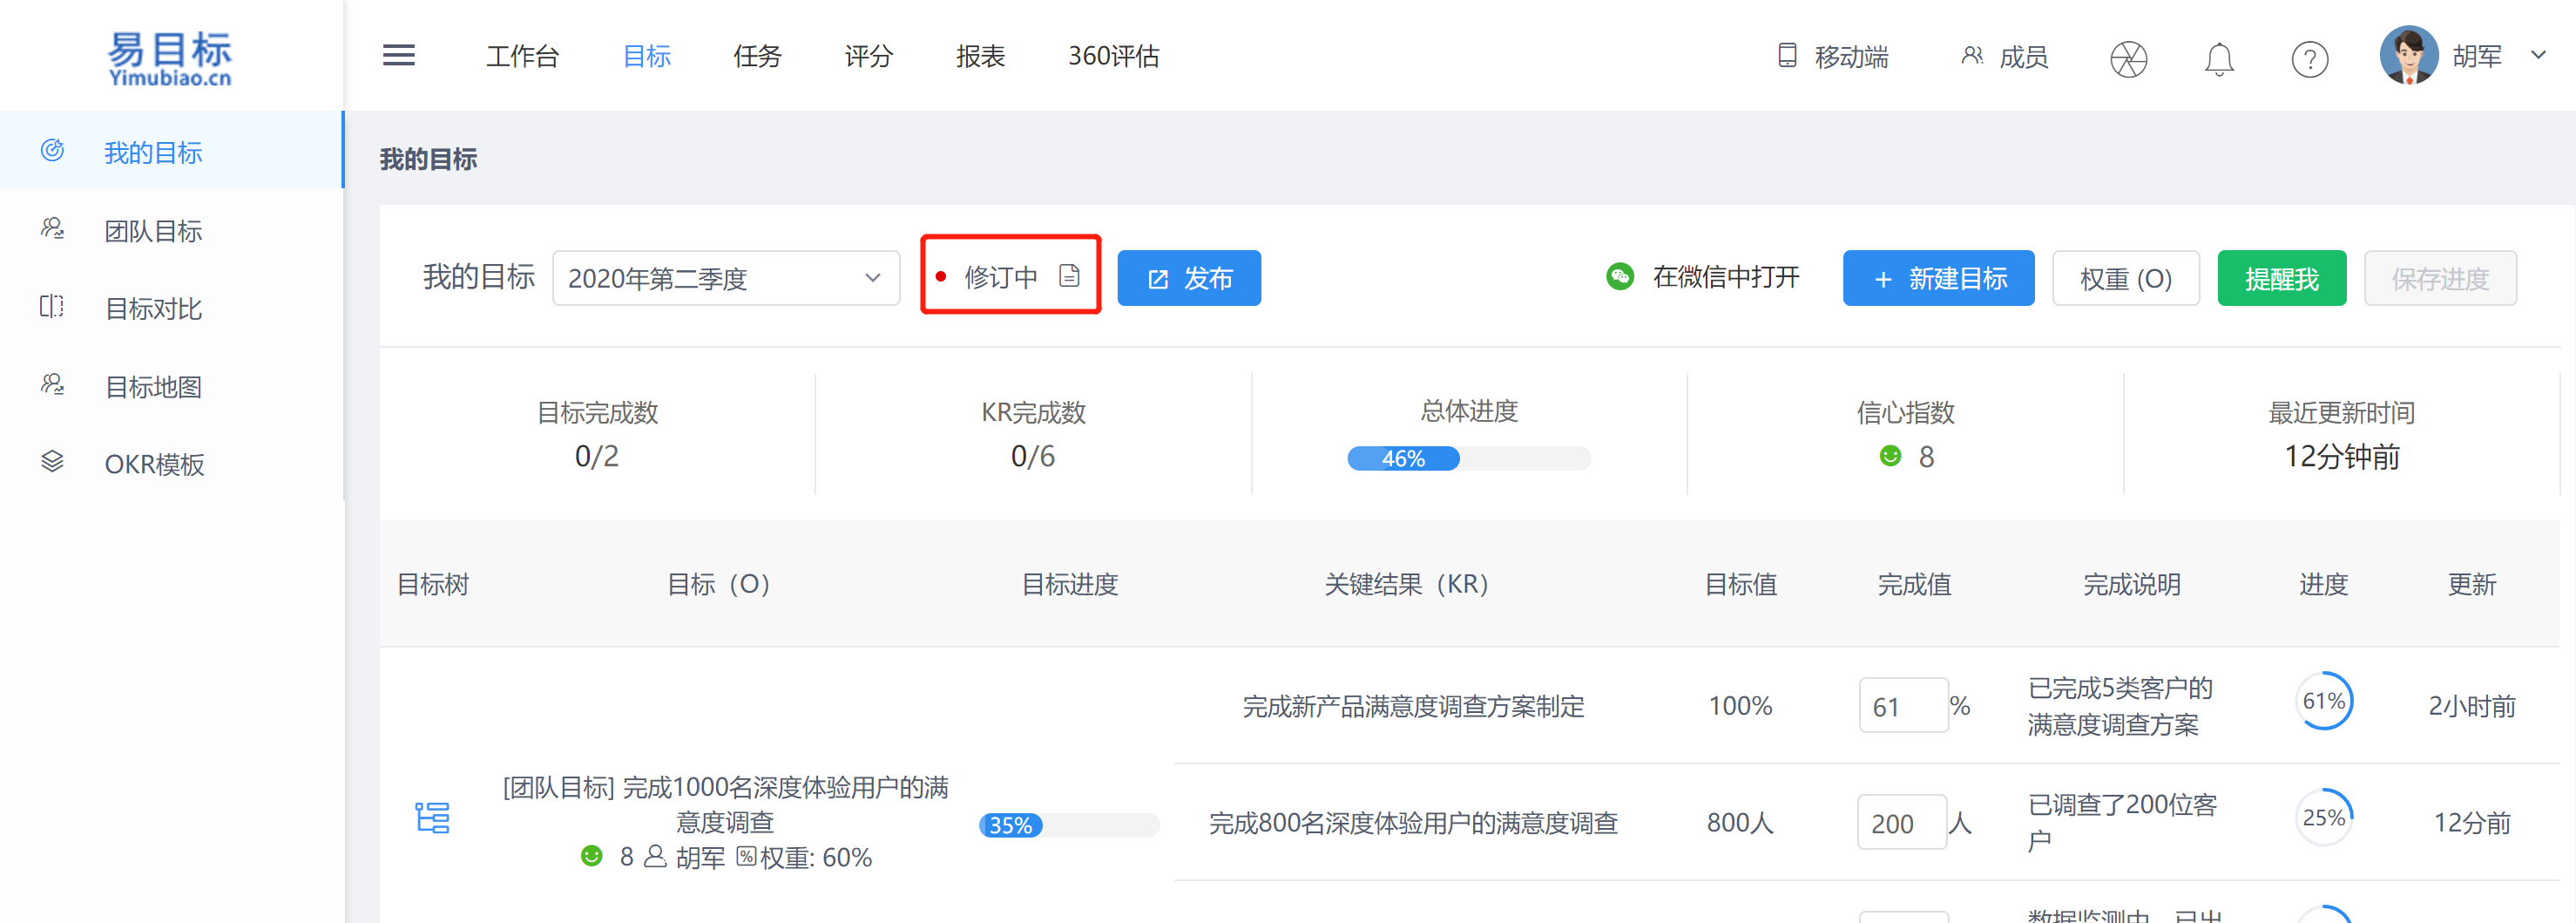The height and width of the screenshot is (923, 2576).
Task: Focus the completion value field showing 200
Action: pyautogui.click(x=1901, y=822)
